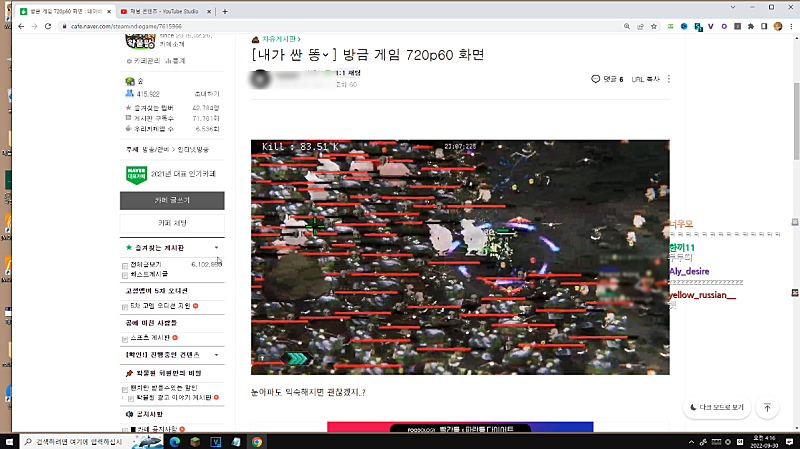Open the green extension icon in toolbar

click(670, 27)
